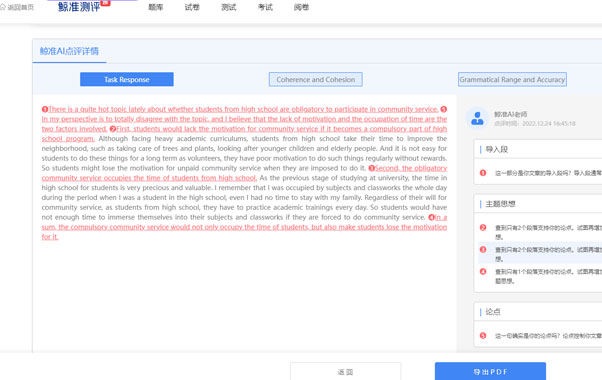Select comment 1 under 导入段

point(538,173)
